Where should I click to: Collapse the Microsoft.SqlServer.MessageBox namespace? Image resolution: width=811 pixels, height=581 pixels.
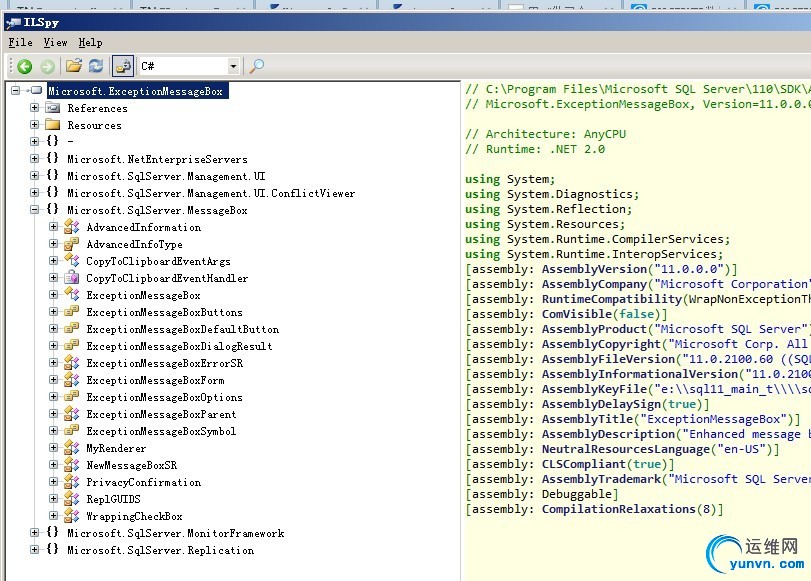pos(35,210)
